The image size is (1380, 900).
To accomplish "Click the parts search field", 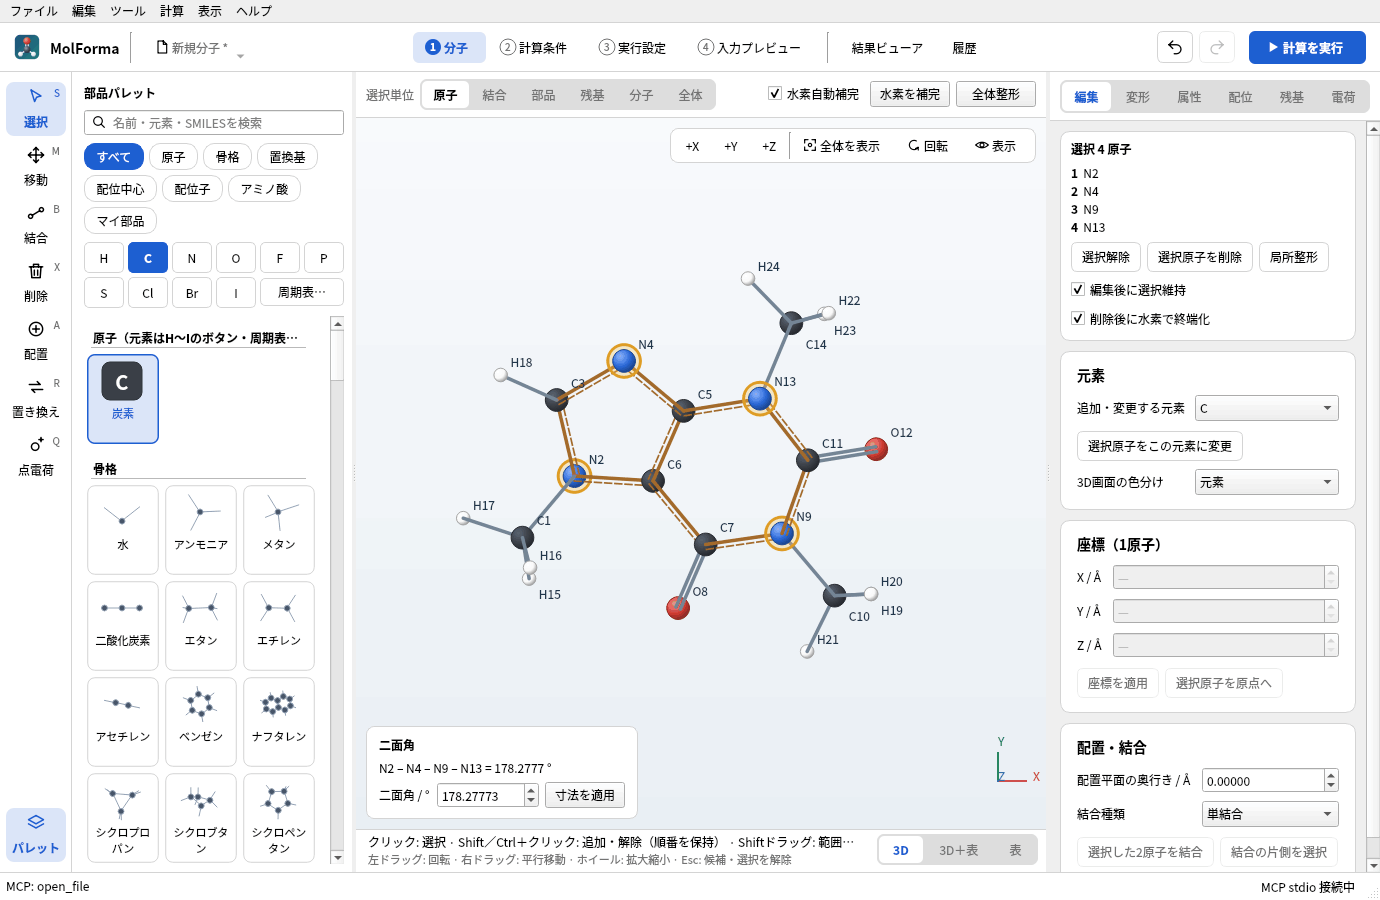I will [x=214, y=122].
